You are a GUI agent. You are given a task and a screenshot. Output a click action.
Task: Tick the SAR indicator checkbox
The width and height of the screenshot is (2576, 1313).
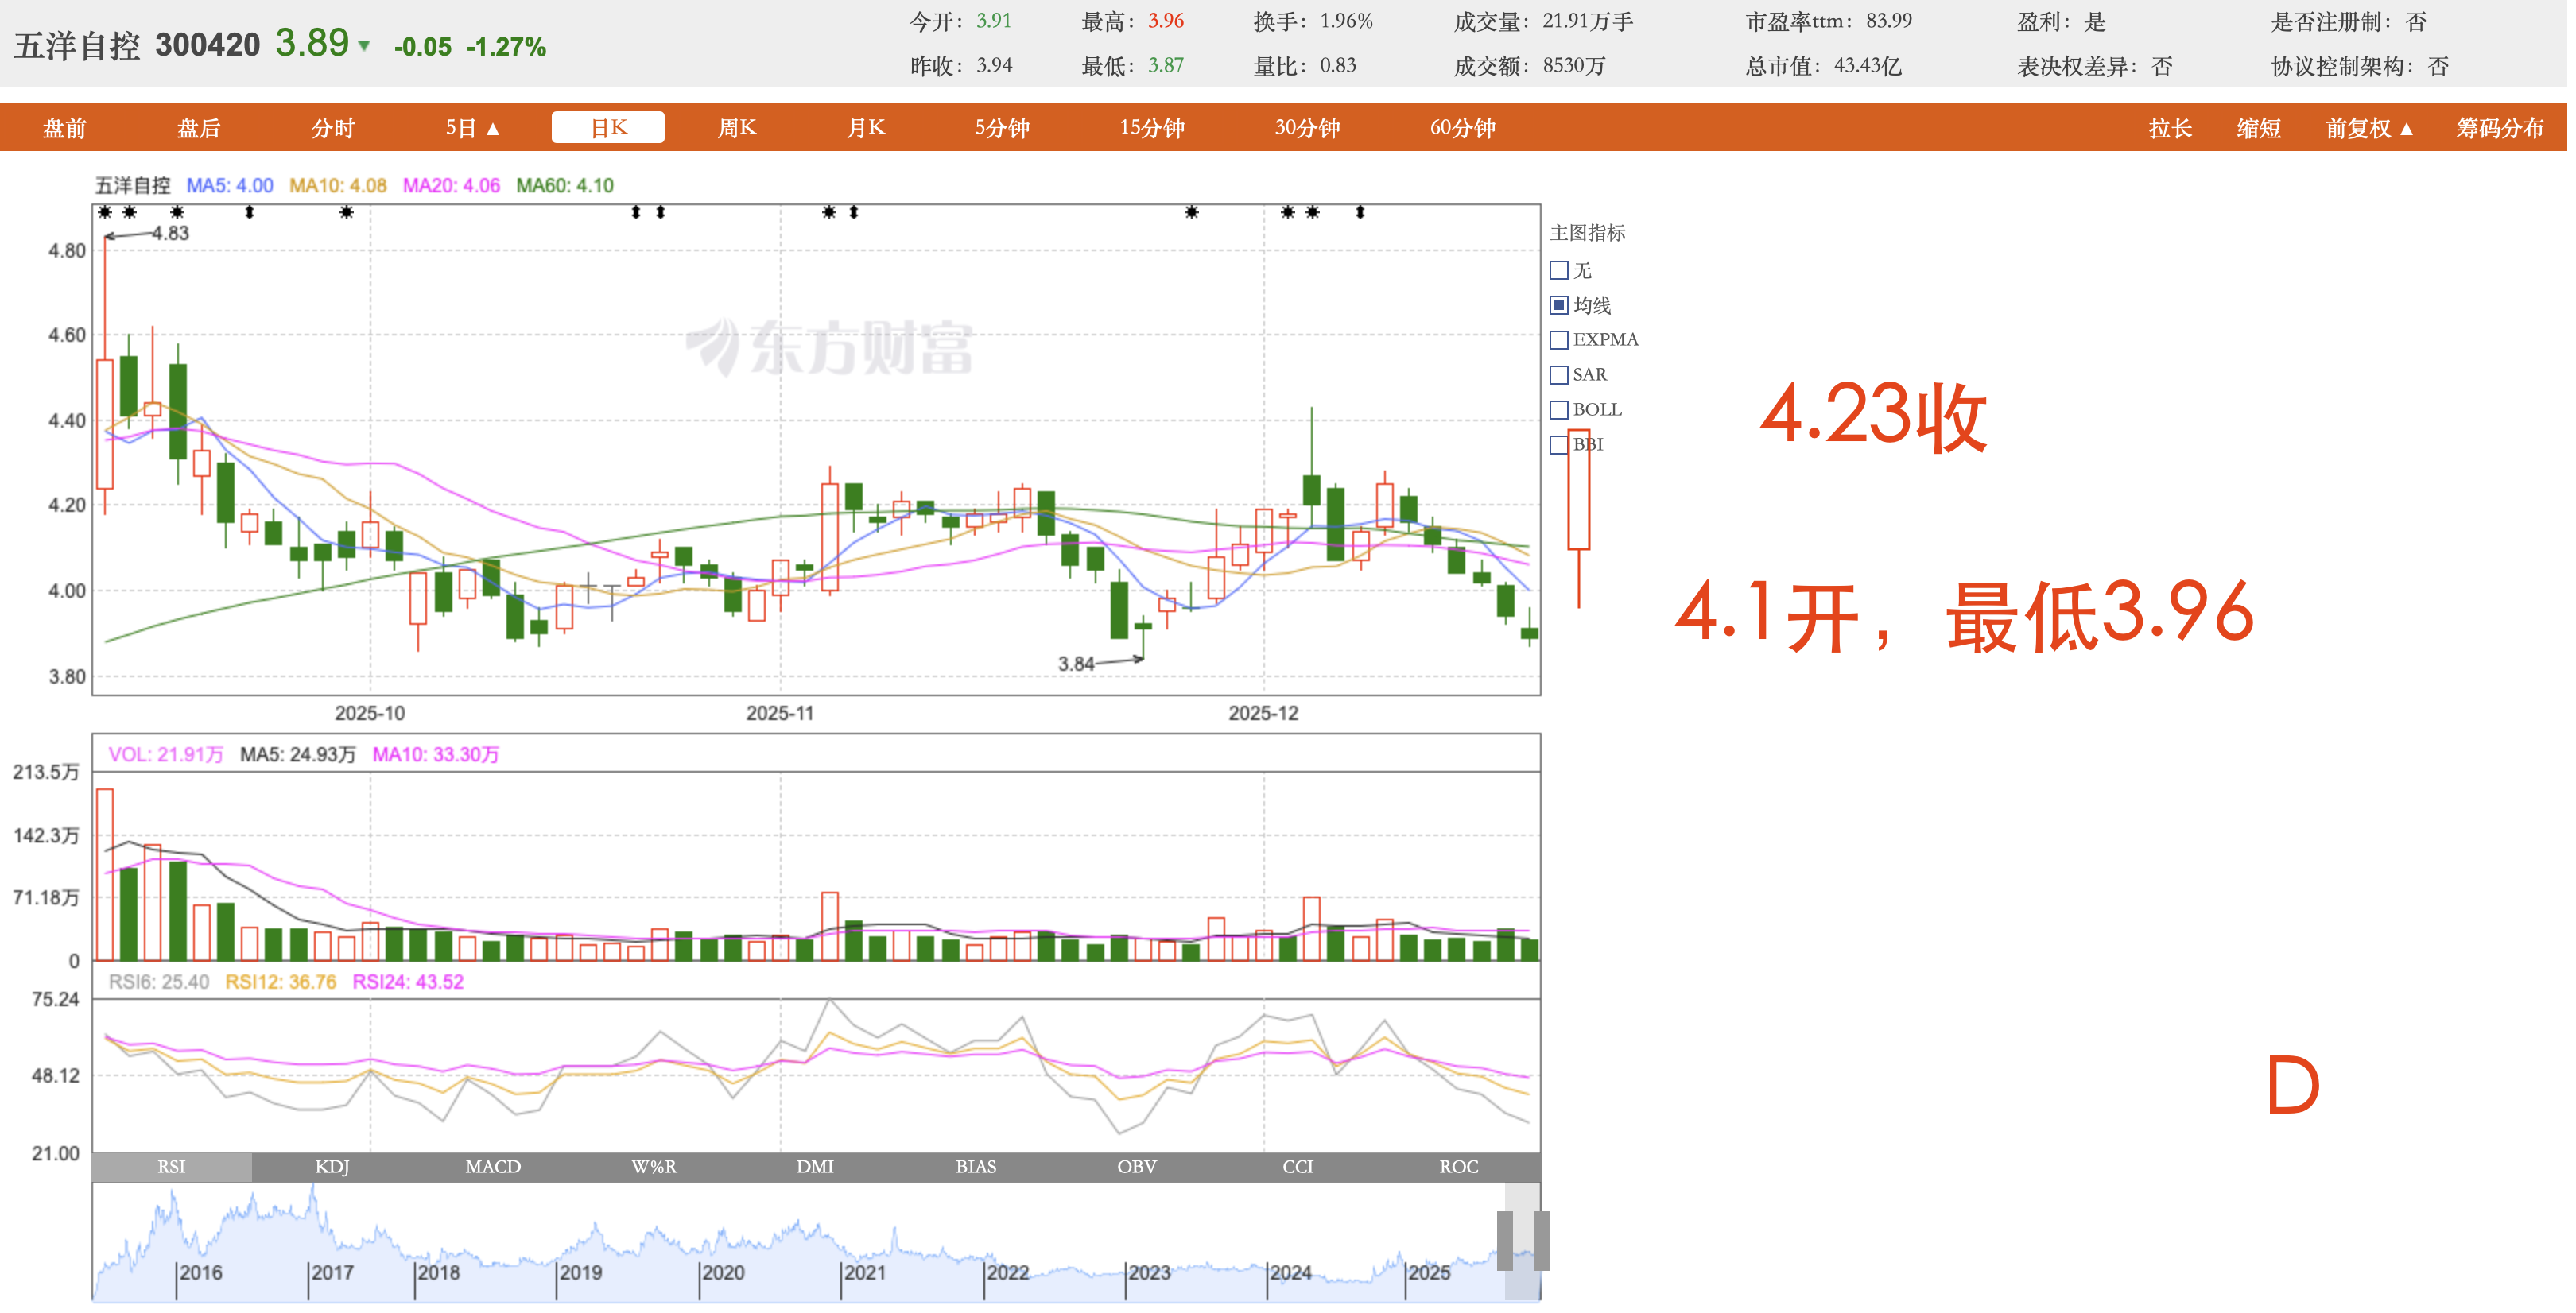click(1558, 375)
